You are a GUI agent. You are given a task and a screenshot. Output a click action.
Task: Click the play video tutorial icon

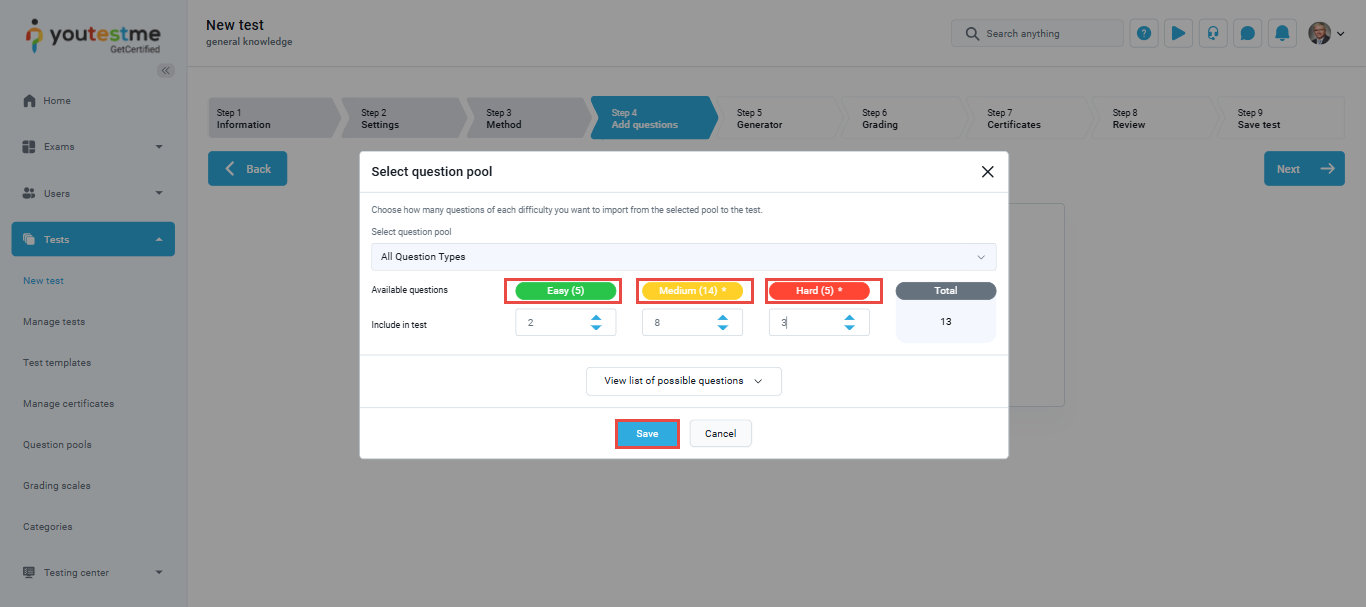(1178, 33)
